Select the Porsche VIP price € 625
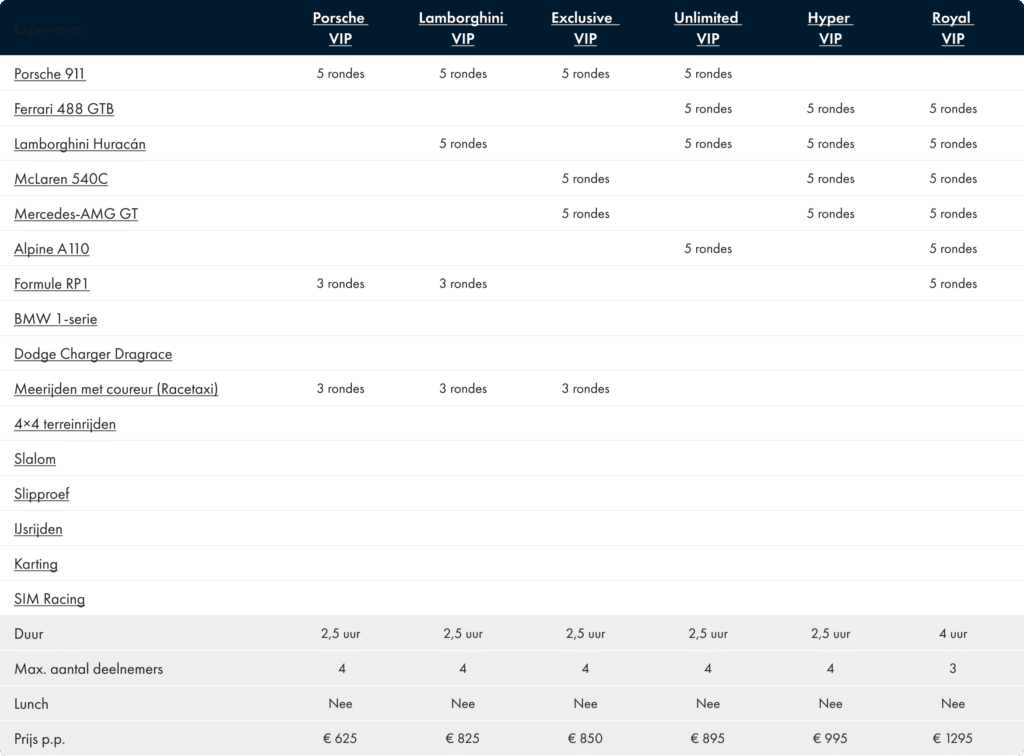The width and height of the screenshot is (1024, 756). (340, 738)
